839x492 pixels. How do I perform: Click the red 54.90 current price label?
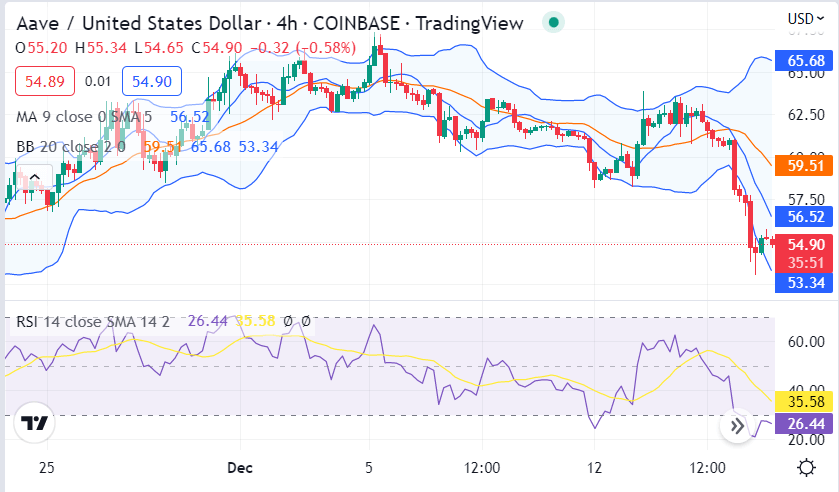coord(804,245)
